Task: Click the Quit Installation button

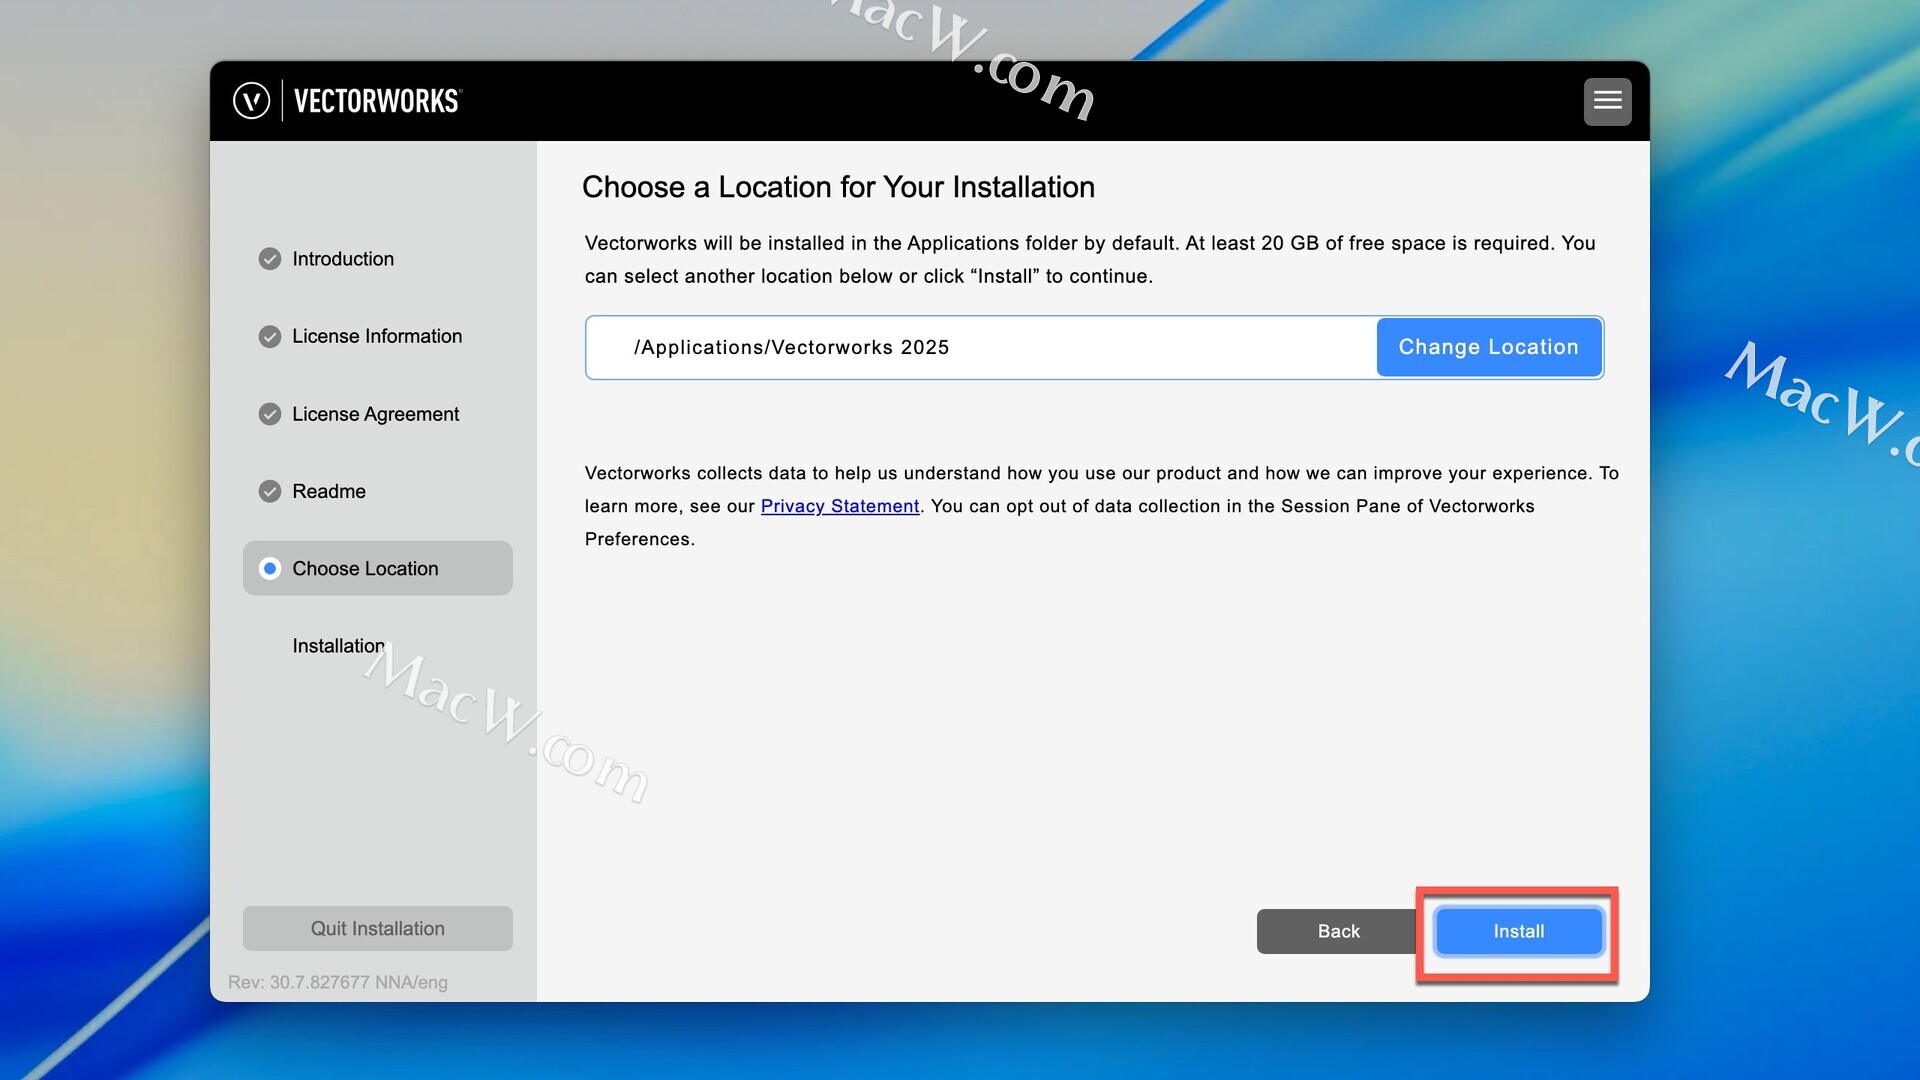Action: [377, 928]
